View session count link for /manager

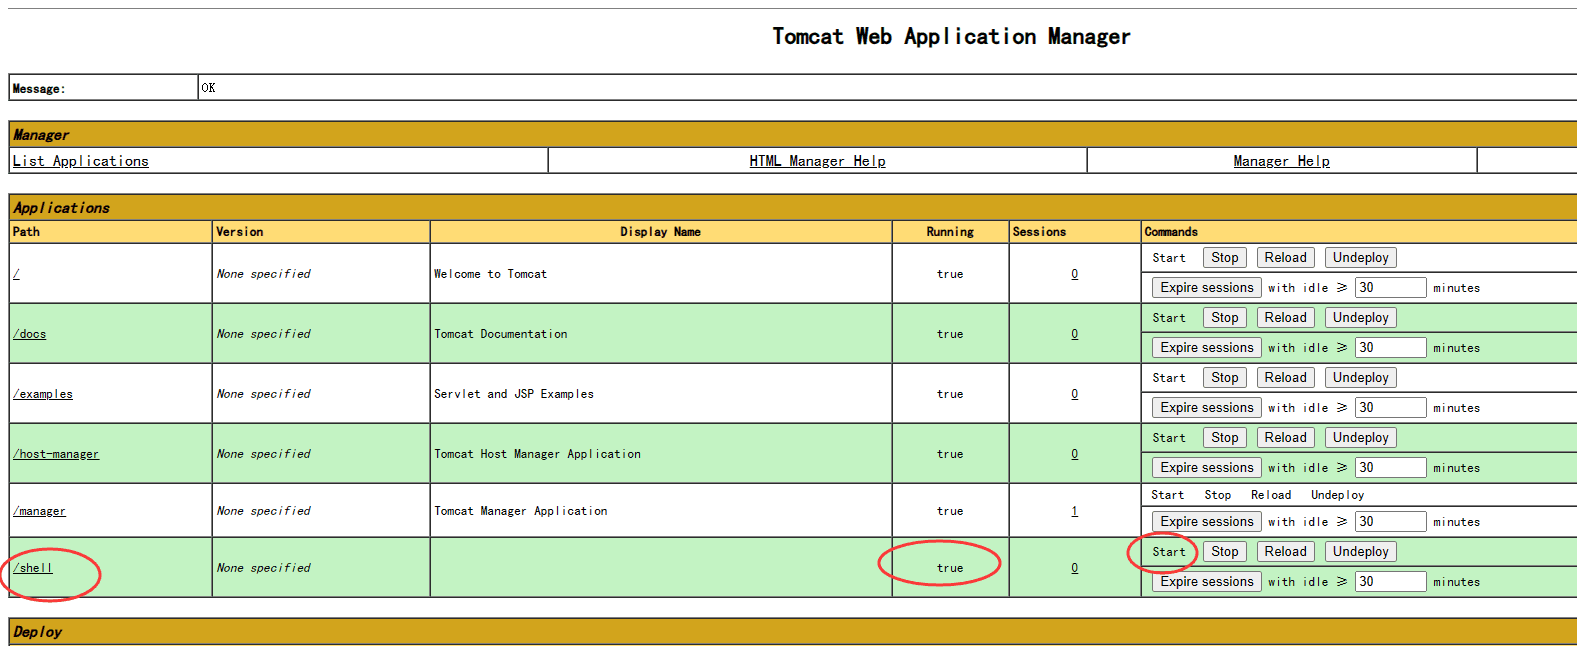click(x=1075, y=511)
